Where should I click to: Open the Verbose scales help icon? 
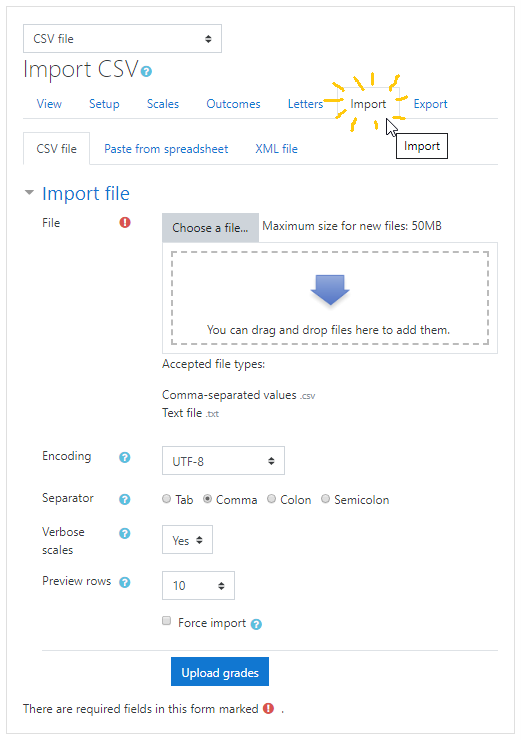pyautogui.click(x=125, y=533)
